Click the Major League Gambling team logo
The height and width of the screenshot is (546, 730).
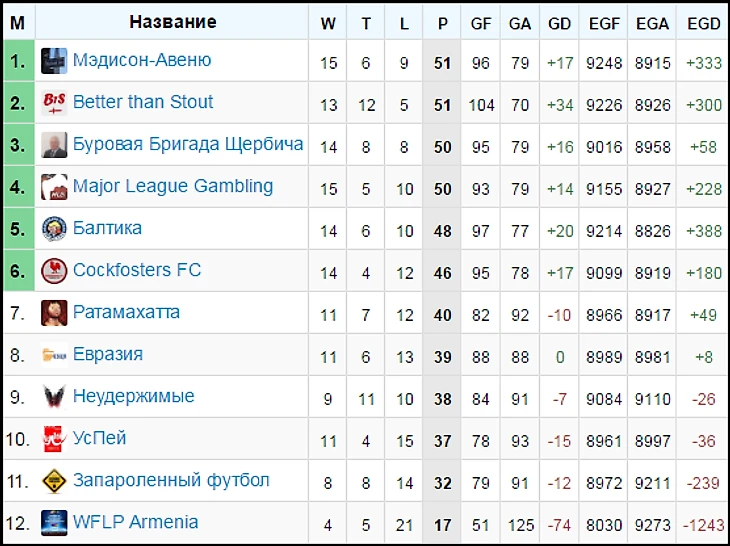point(54,187)
